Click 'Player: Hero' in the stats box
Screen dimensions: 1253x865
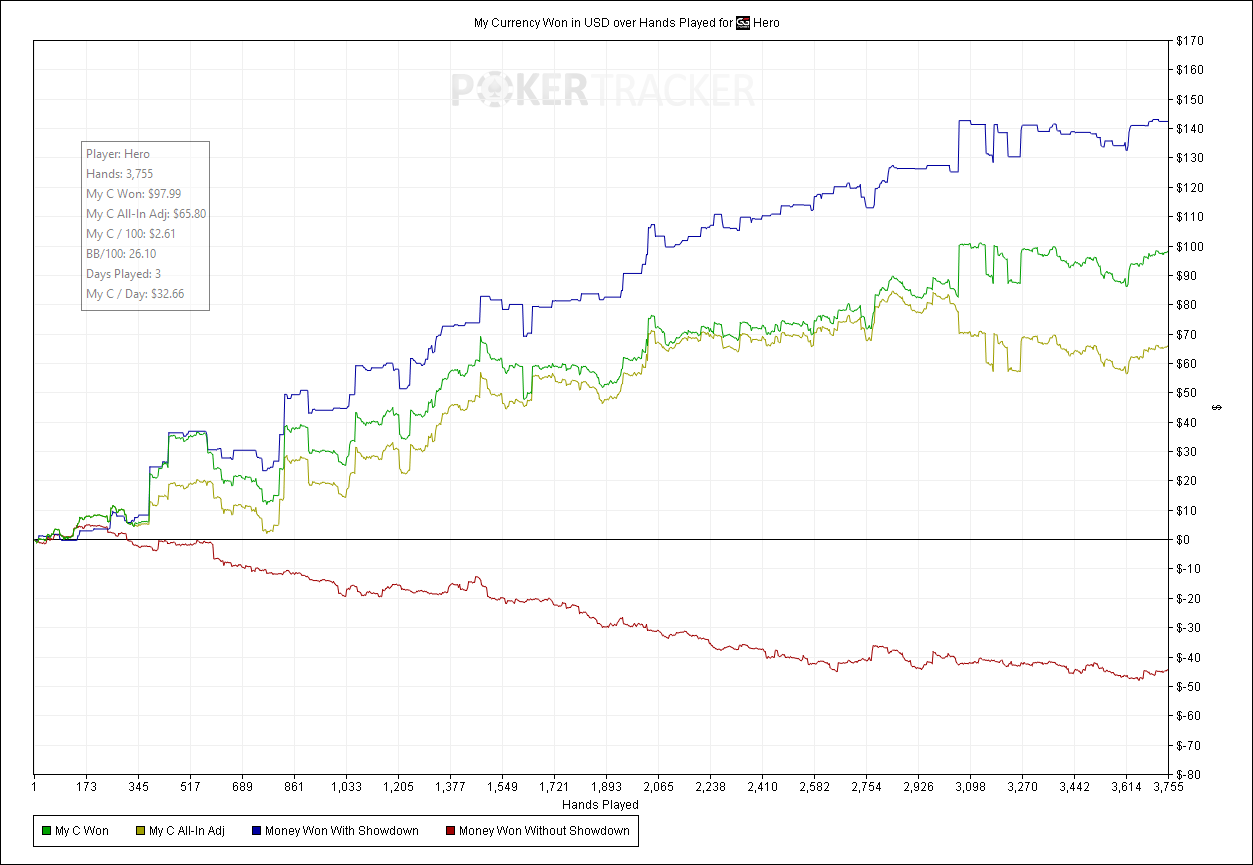pyautogui.click(x=118, y=154)
